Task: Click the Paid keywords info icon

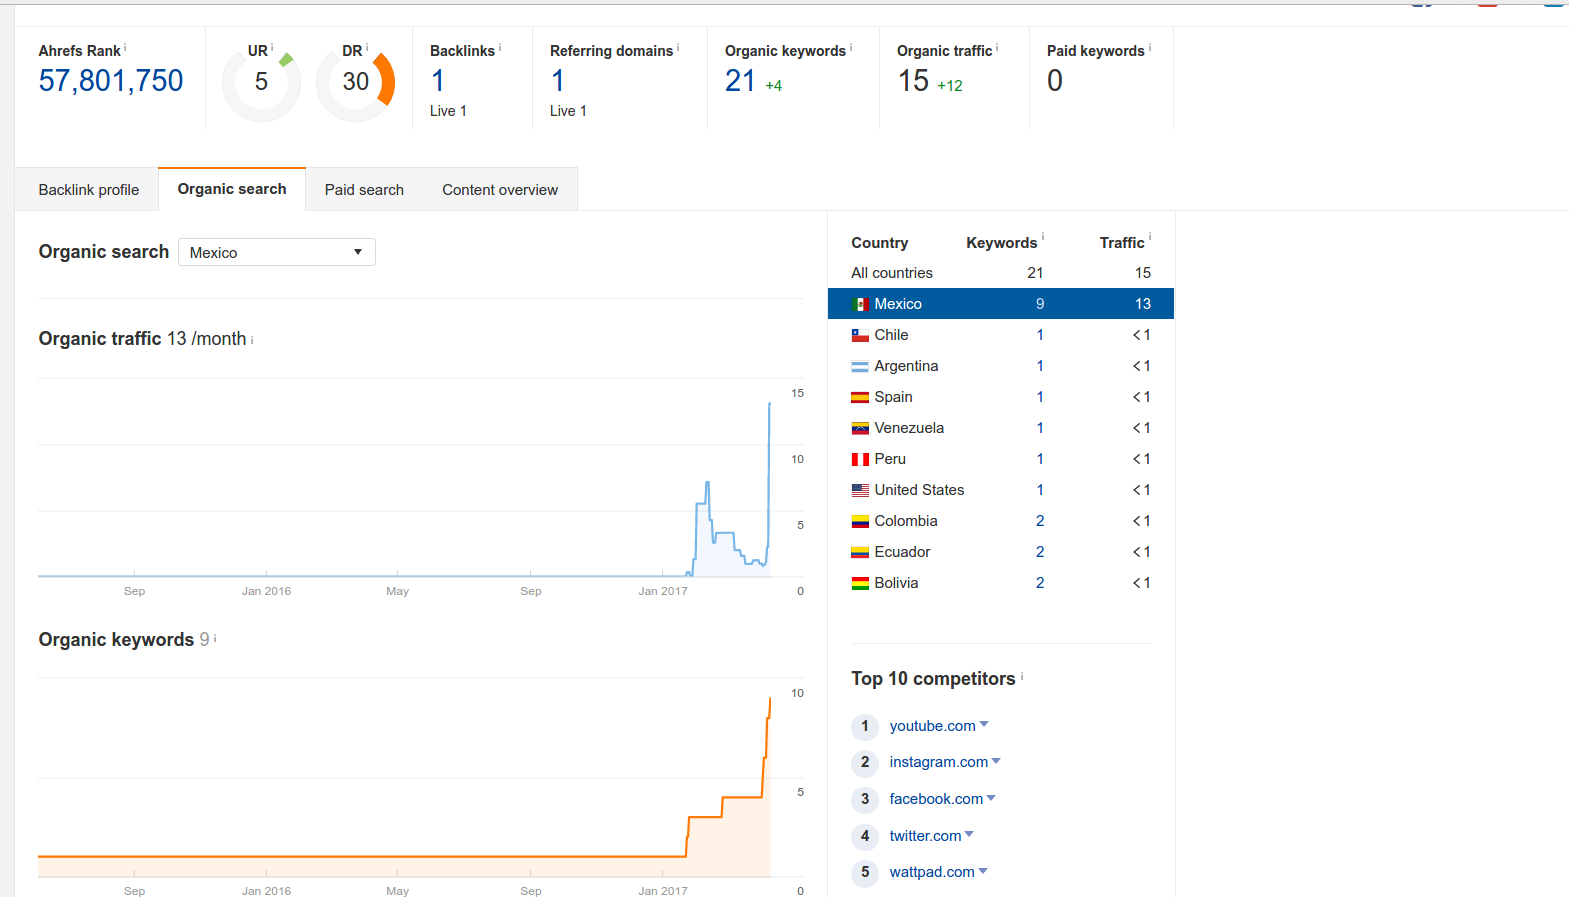Action: point(1150,47)
